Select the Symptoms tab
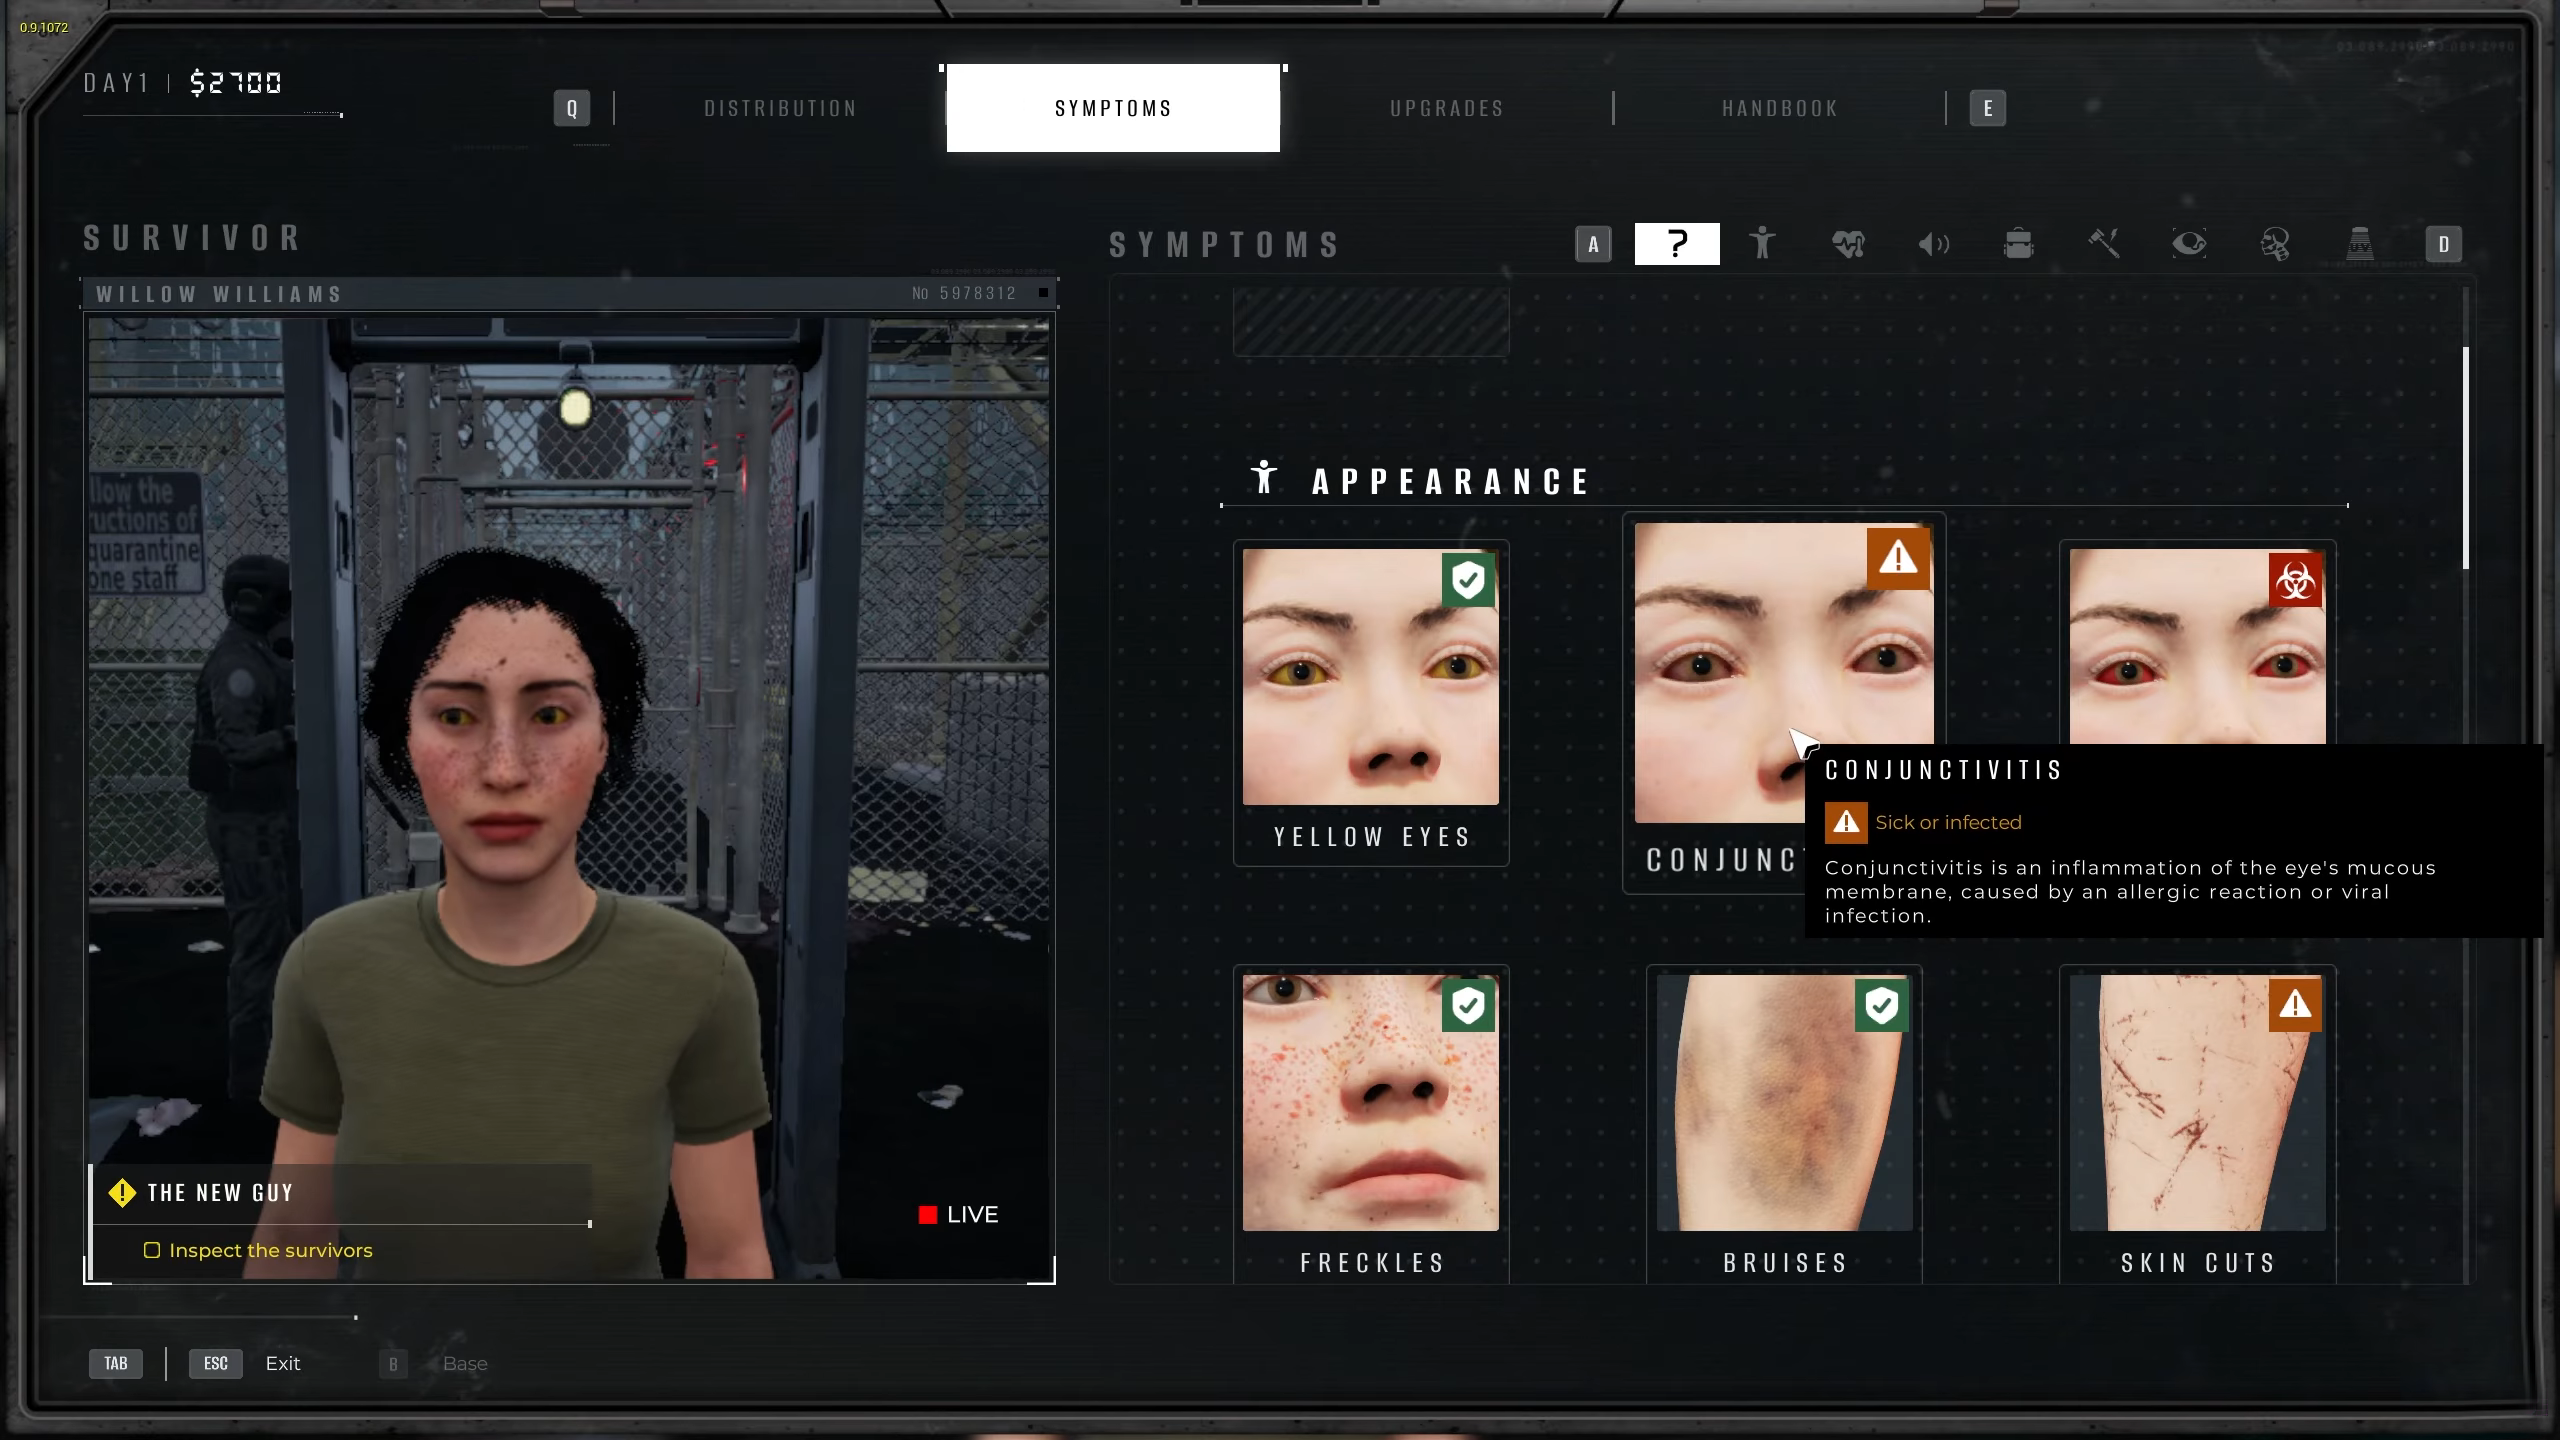The image size is (2560, 1440). [x=1113, y=108]
